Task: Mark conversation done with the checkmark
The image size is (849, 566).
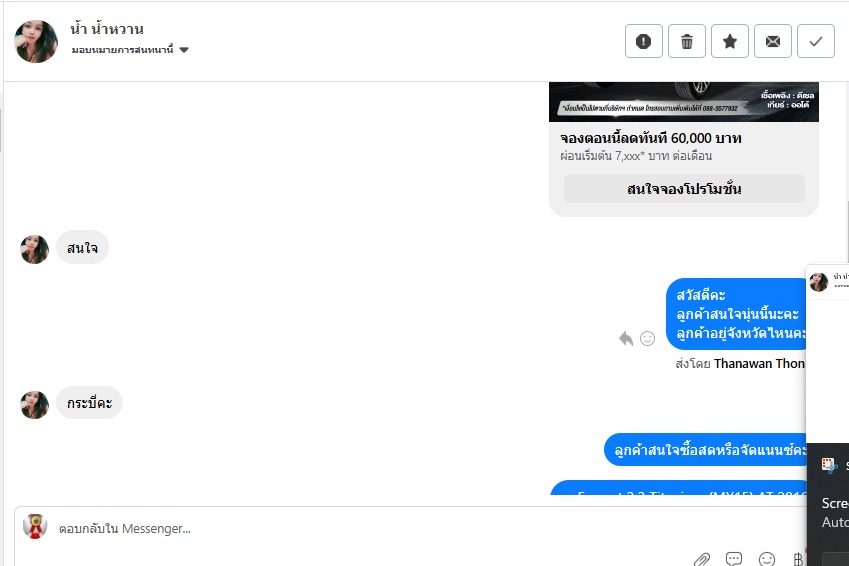Action: pyautogui.click(x=815, y=41)
